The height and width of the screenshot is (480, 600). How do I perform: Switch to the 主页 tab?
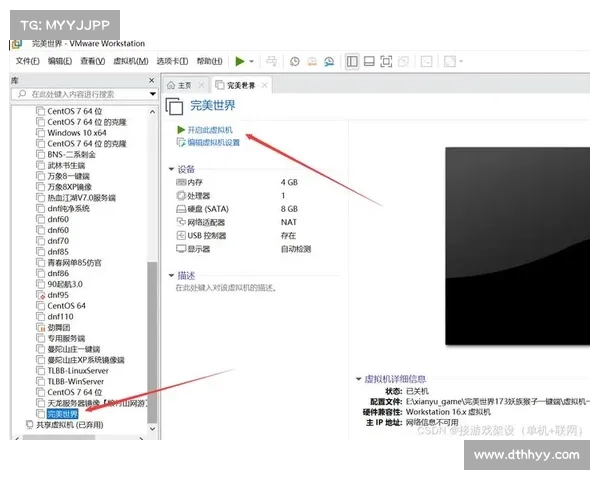click(185, 85)
